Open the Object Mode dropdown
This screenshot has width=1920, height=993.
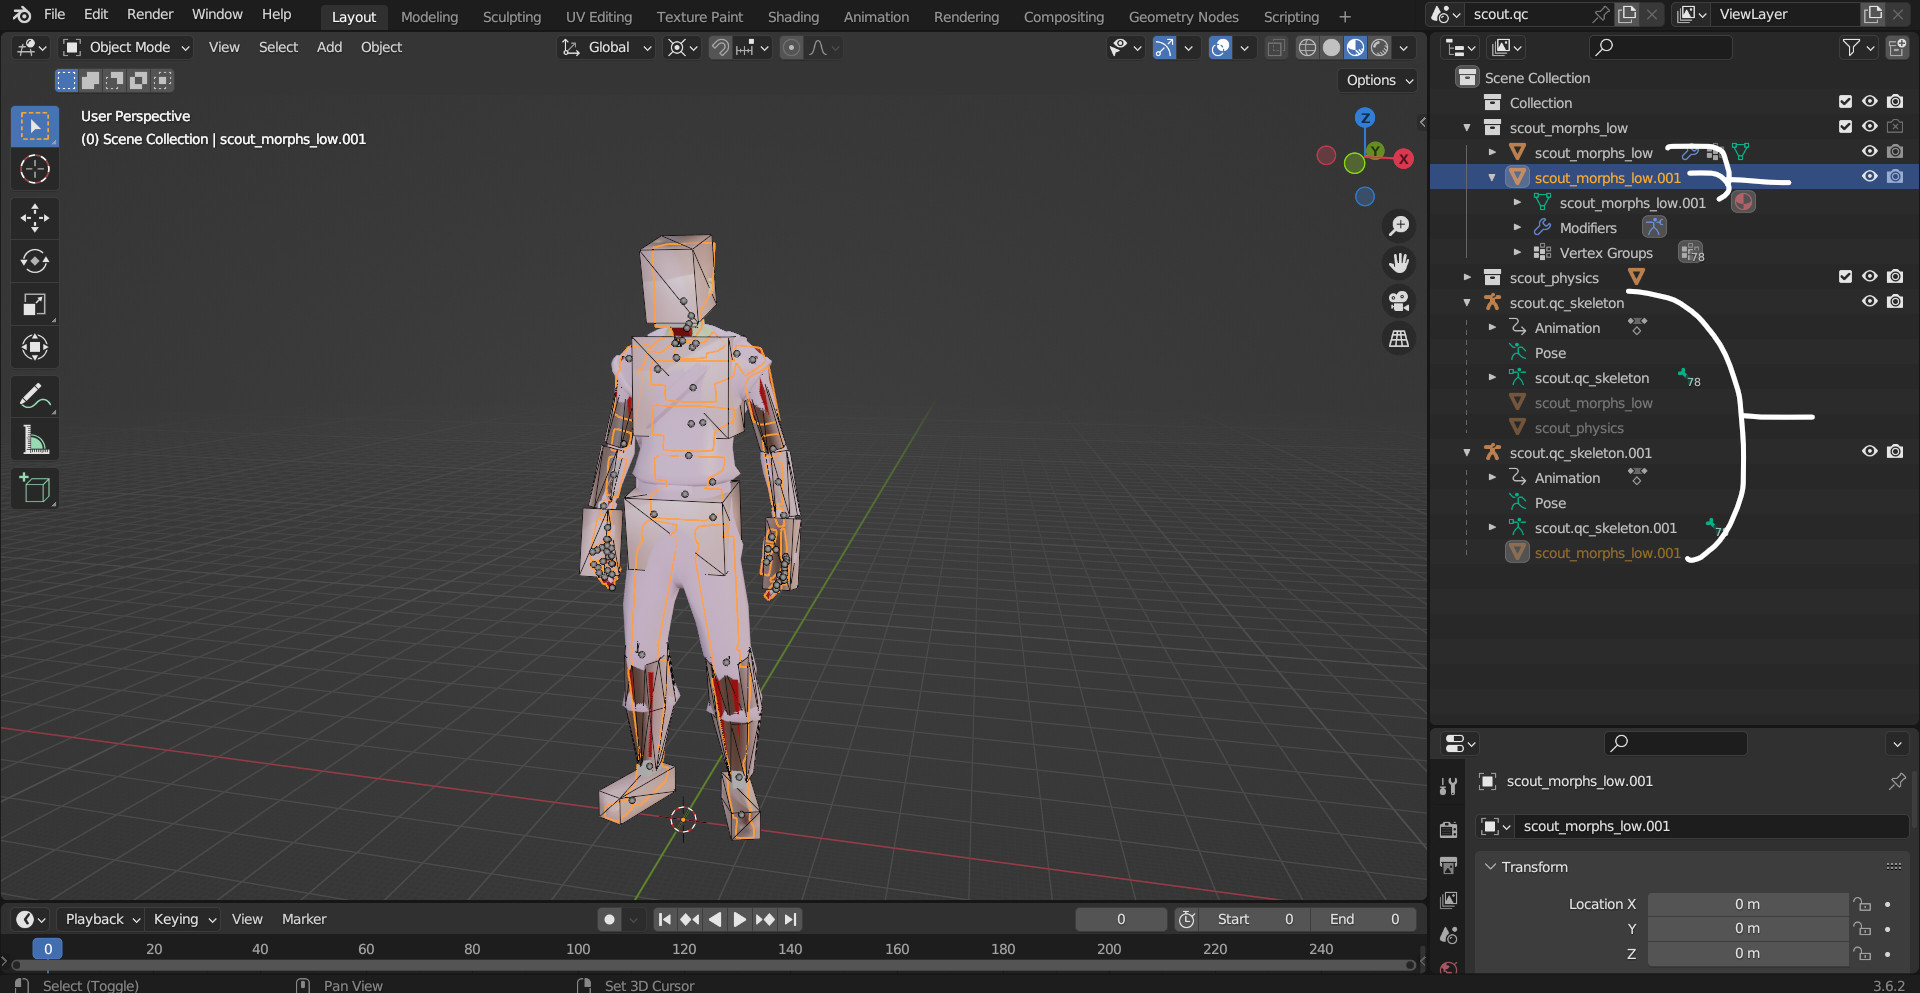click(125, 47)
